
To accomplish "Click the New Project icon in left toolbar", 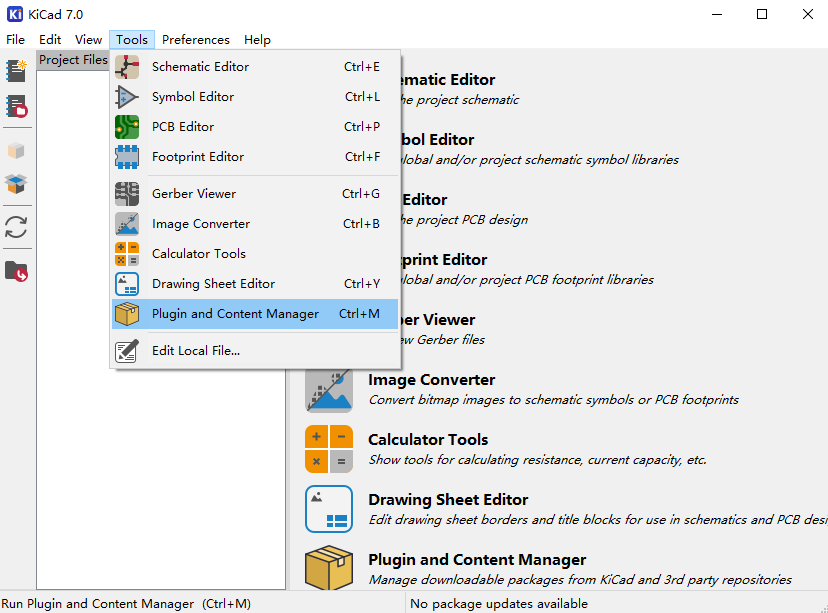I will coord(16,71).
